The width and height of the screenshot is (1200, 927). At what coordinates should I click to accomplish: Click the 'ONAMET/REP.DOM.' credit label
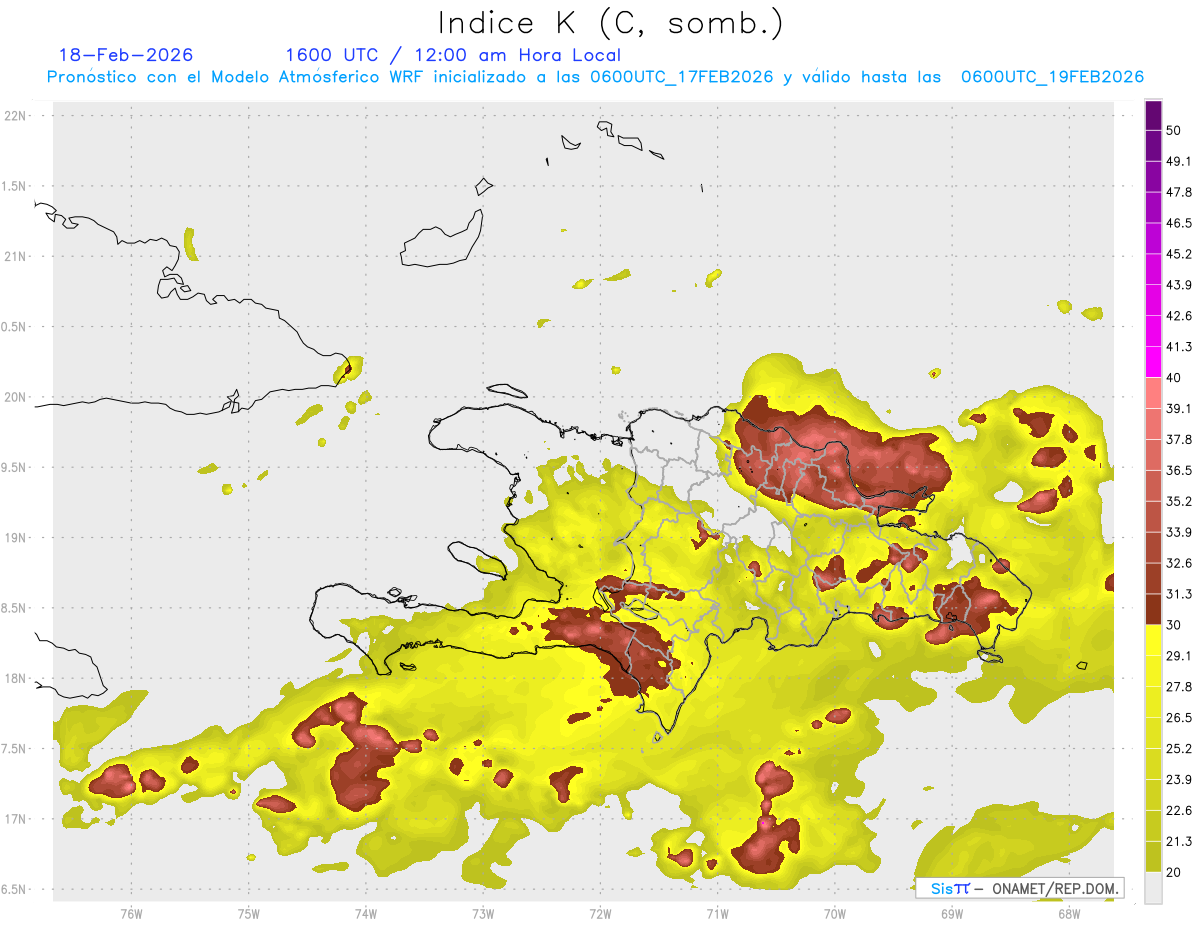(x=1055, y=888)
